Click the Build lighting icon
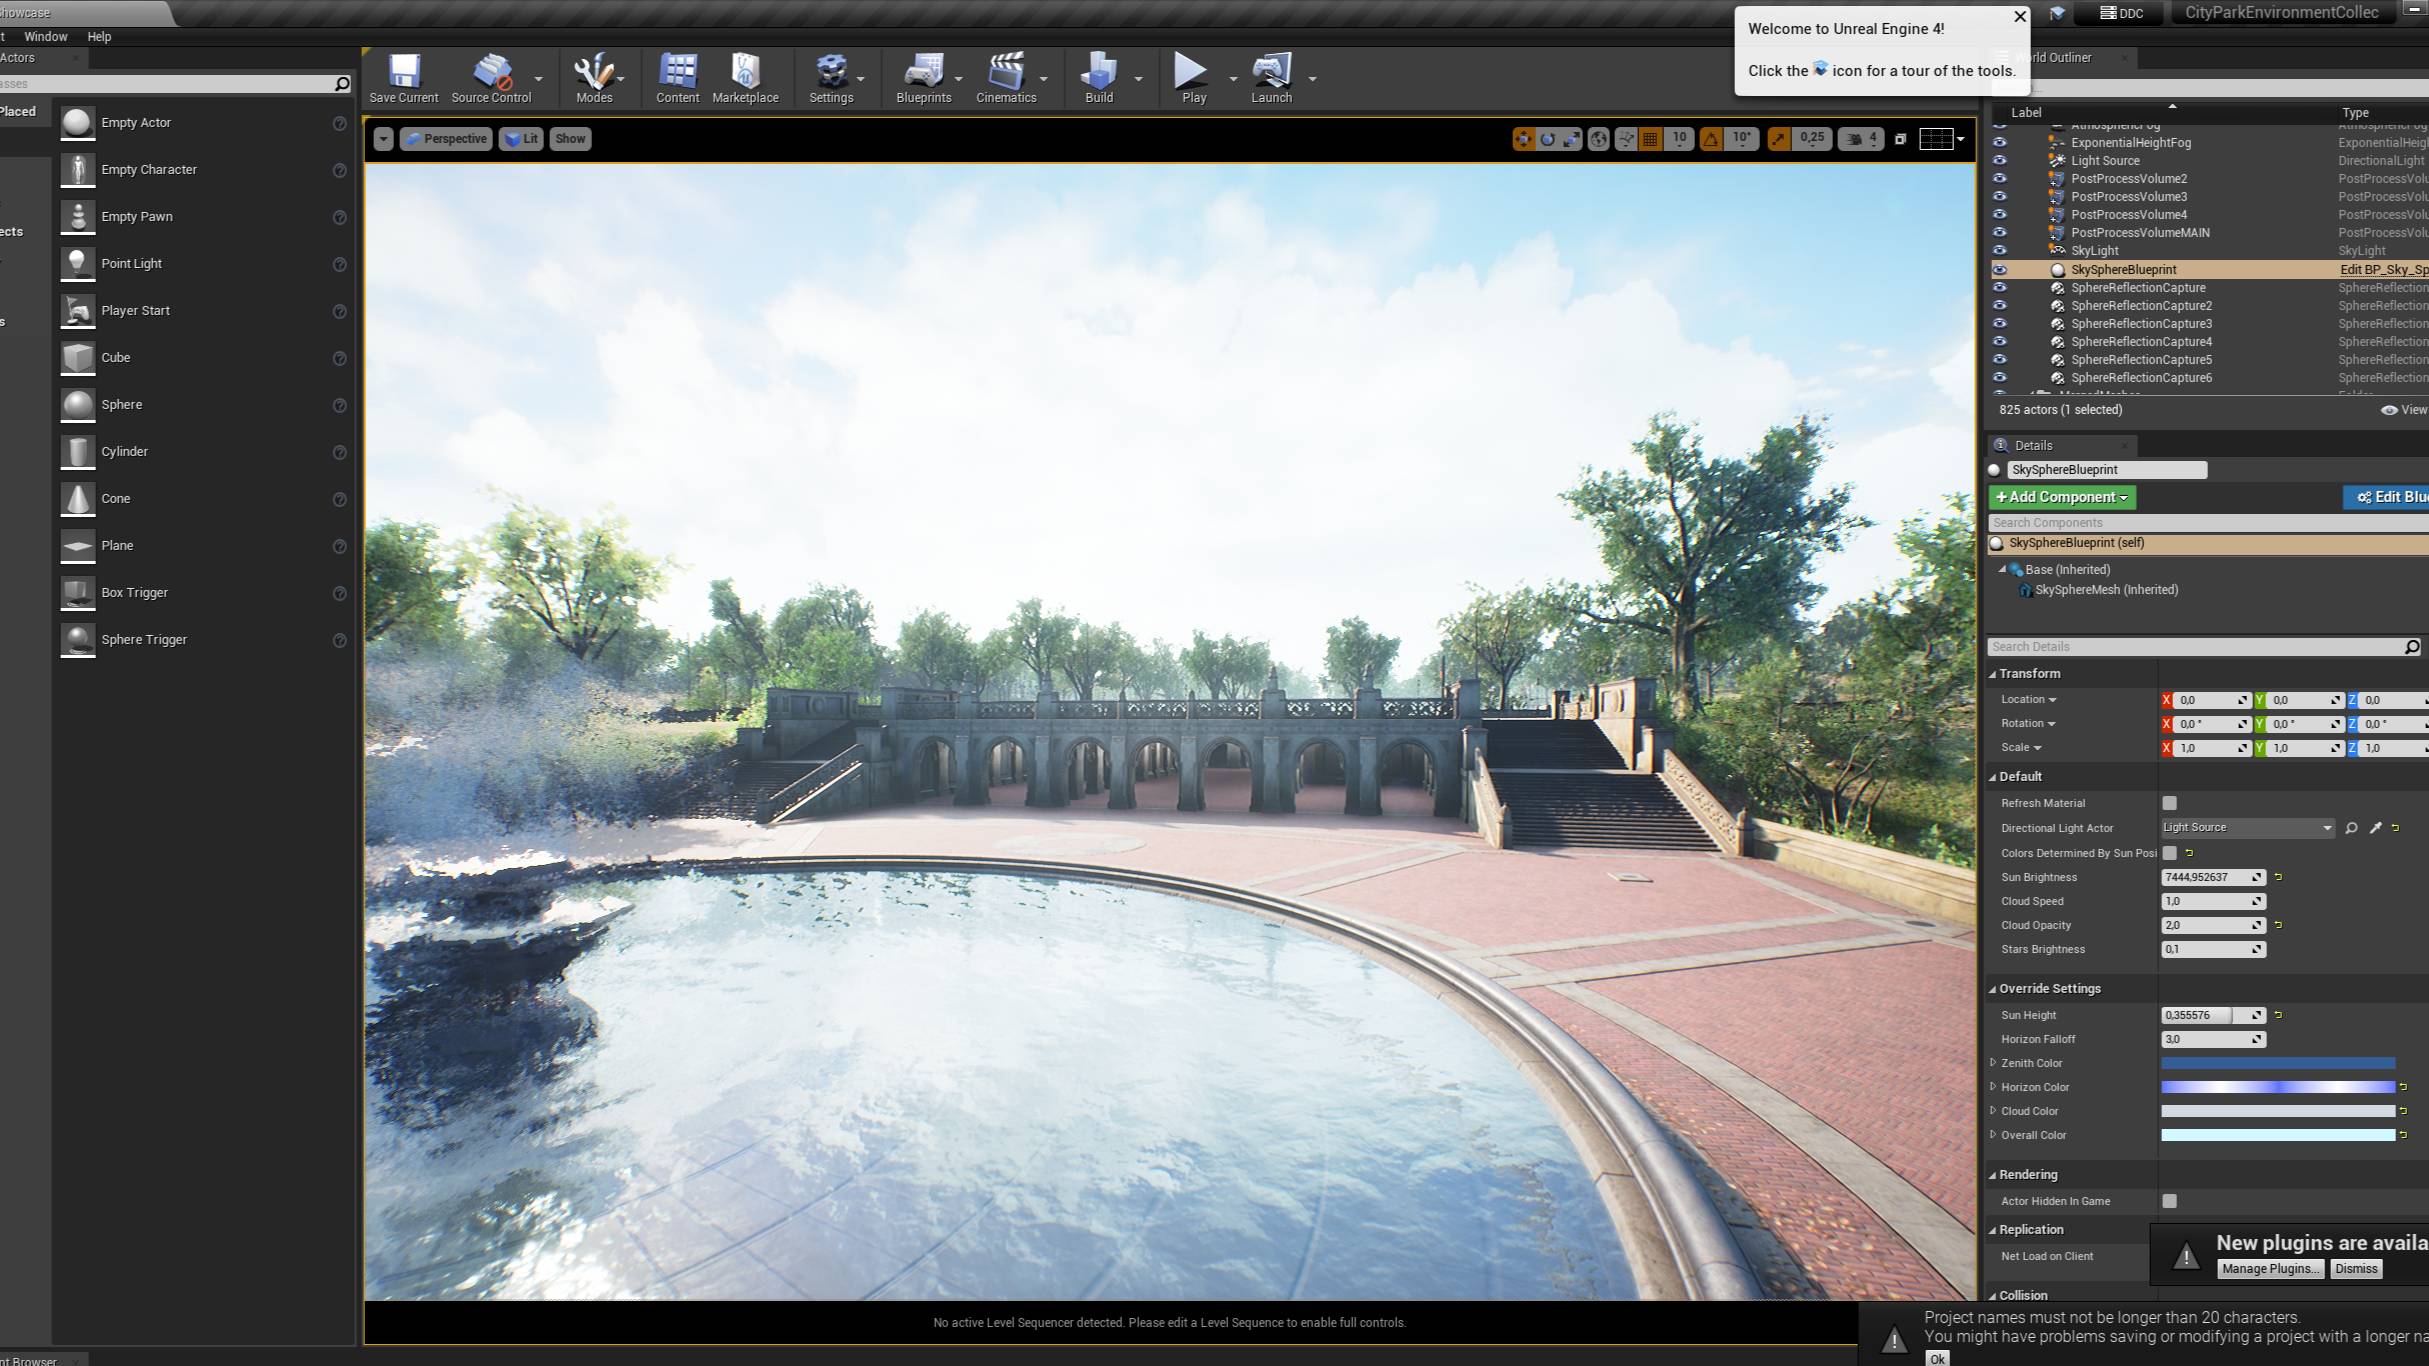The width and height of the screenshot is (2429, 1366). click(1098, 78)
